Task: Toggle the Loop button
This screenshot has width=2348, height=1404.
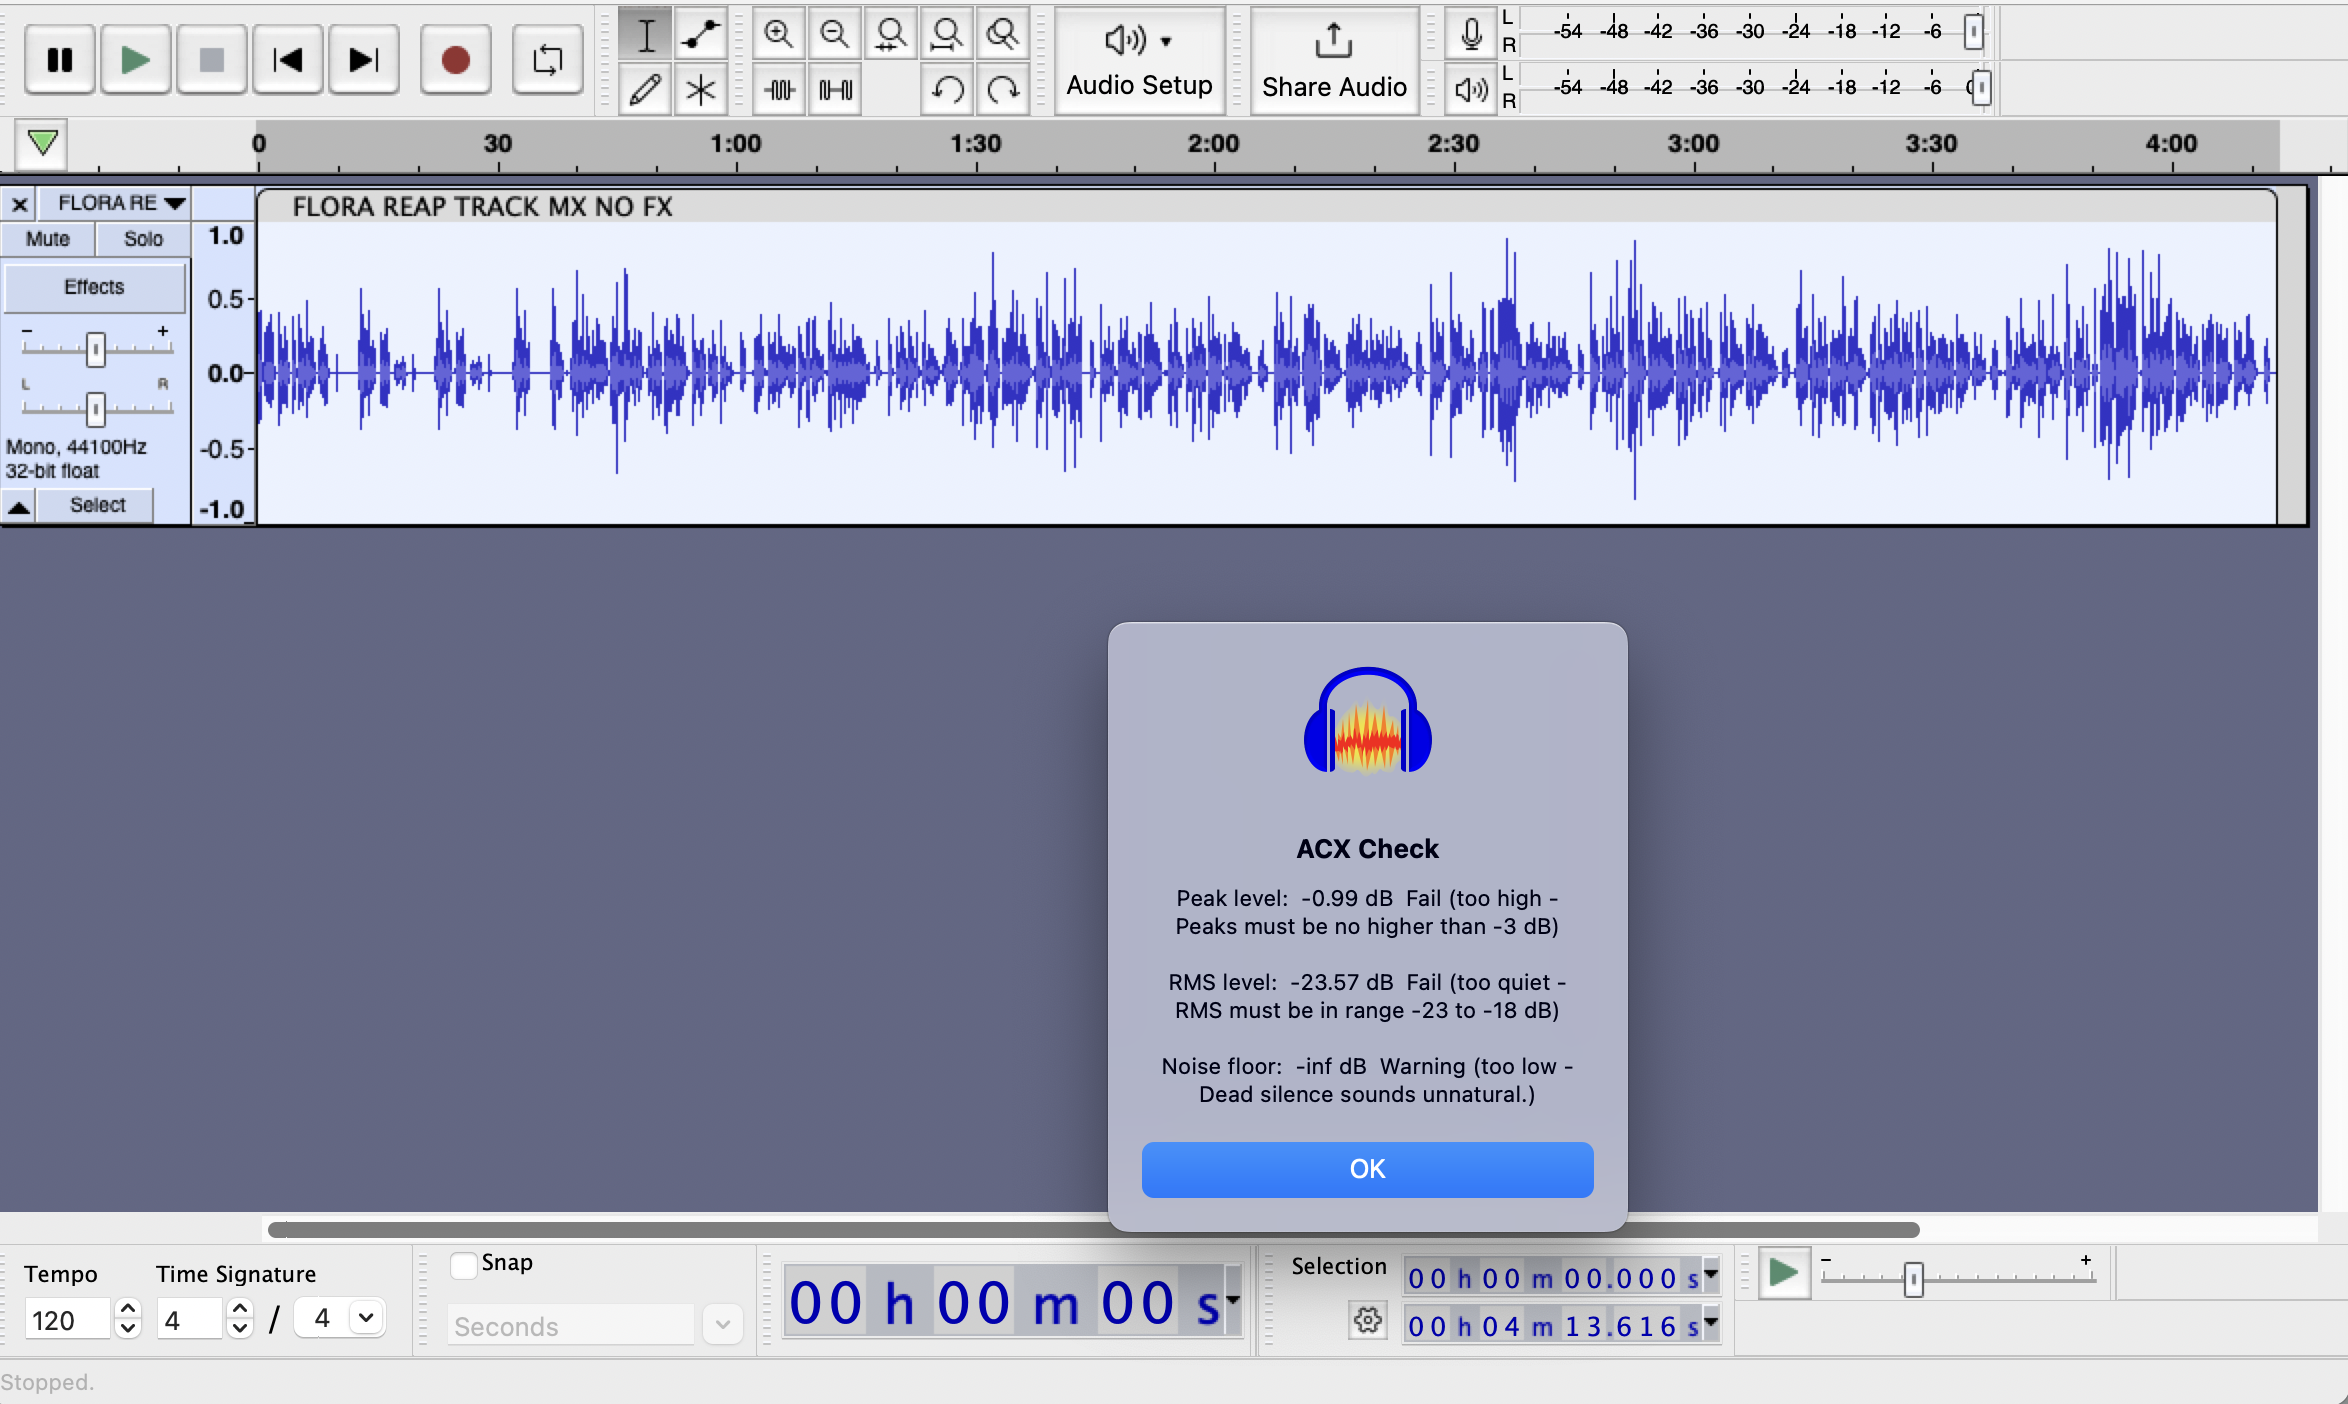Action: click(548, 60)
